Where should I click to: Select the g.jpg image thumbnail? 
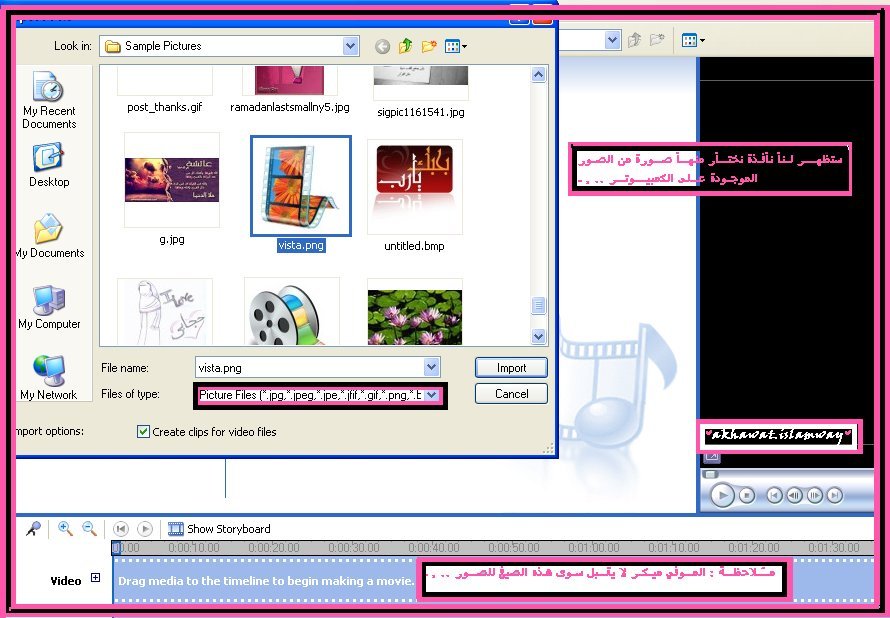[172, 180]
